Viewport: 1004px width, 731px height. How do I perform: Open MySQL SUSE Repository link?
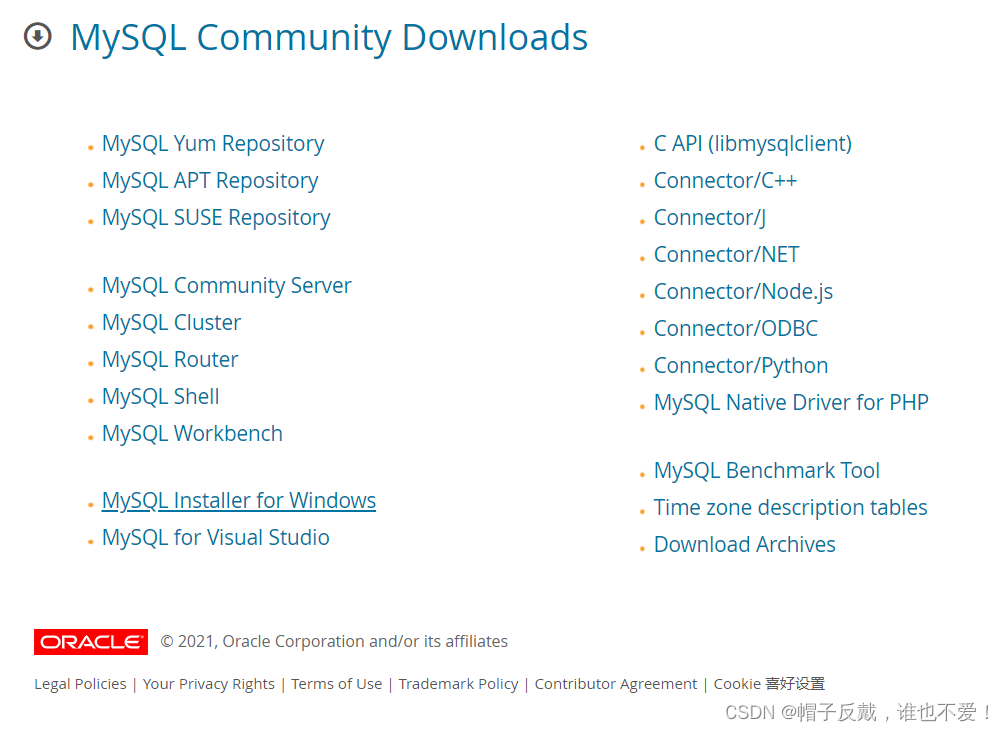click(x=216, y=218)
